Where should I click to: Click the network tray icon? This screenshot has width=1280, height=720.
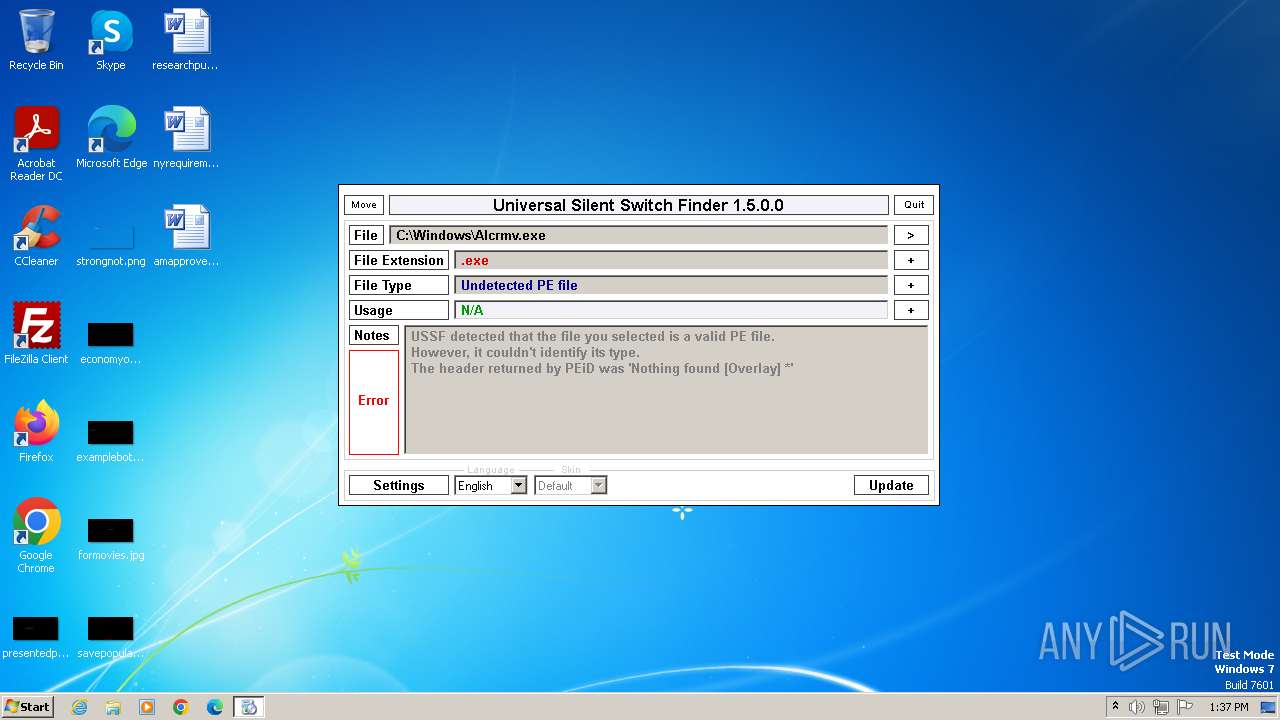(1161, 707)
